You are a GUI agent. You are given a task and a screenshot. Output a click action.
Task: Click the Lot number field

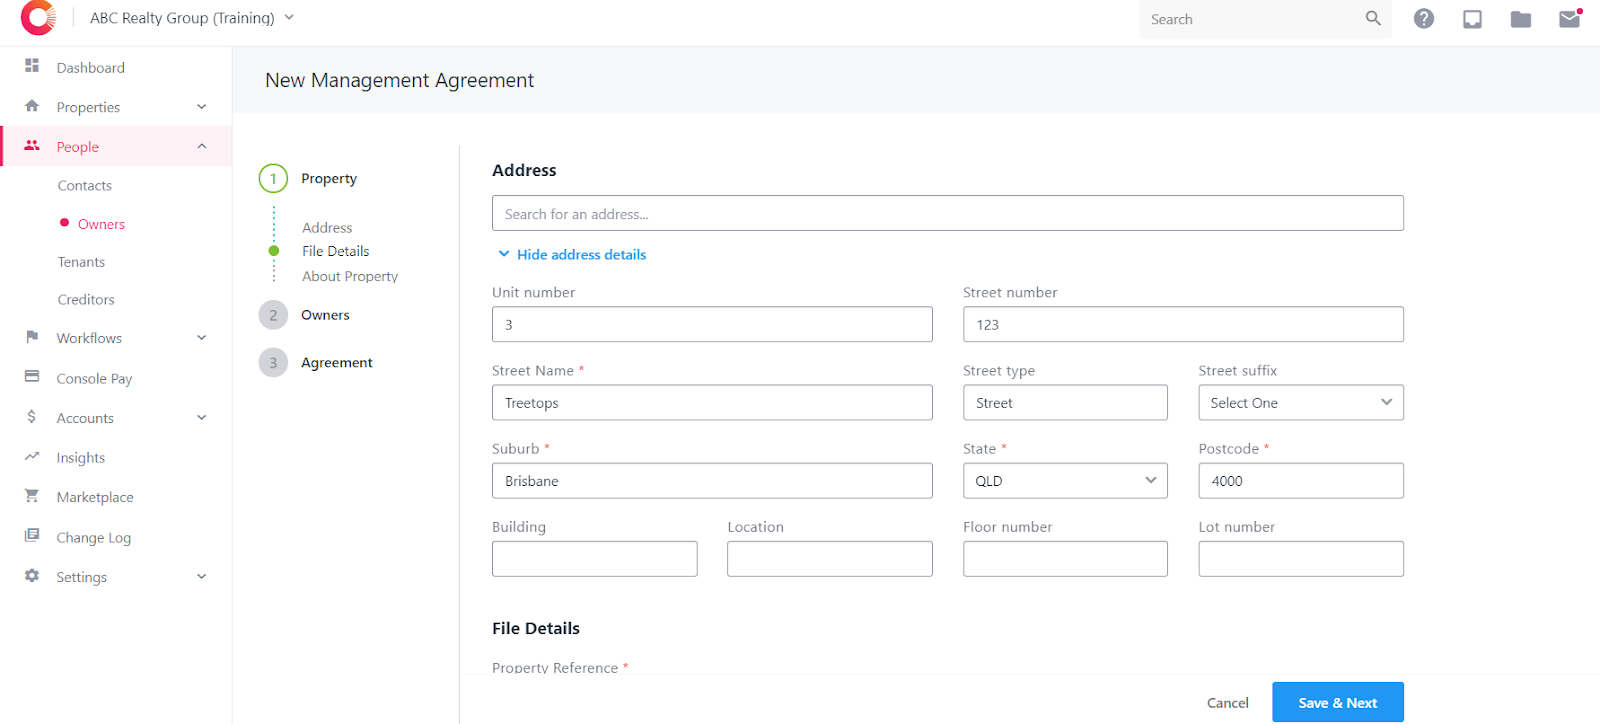(1301, 559)
